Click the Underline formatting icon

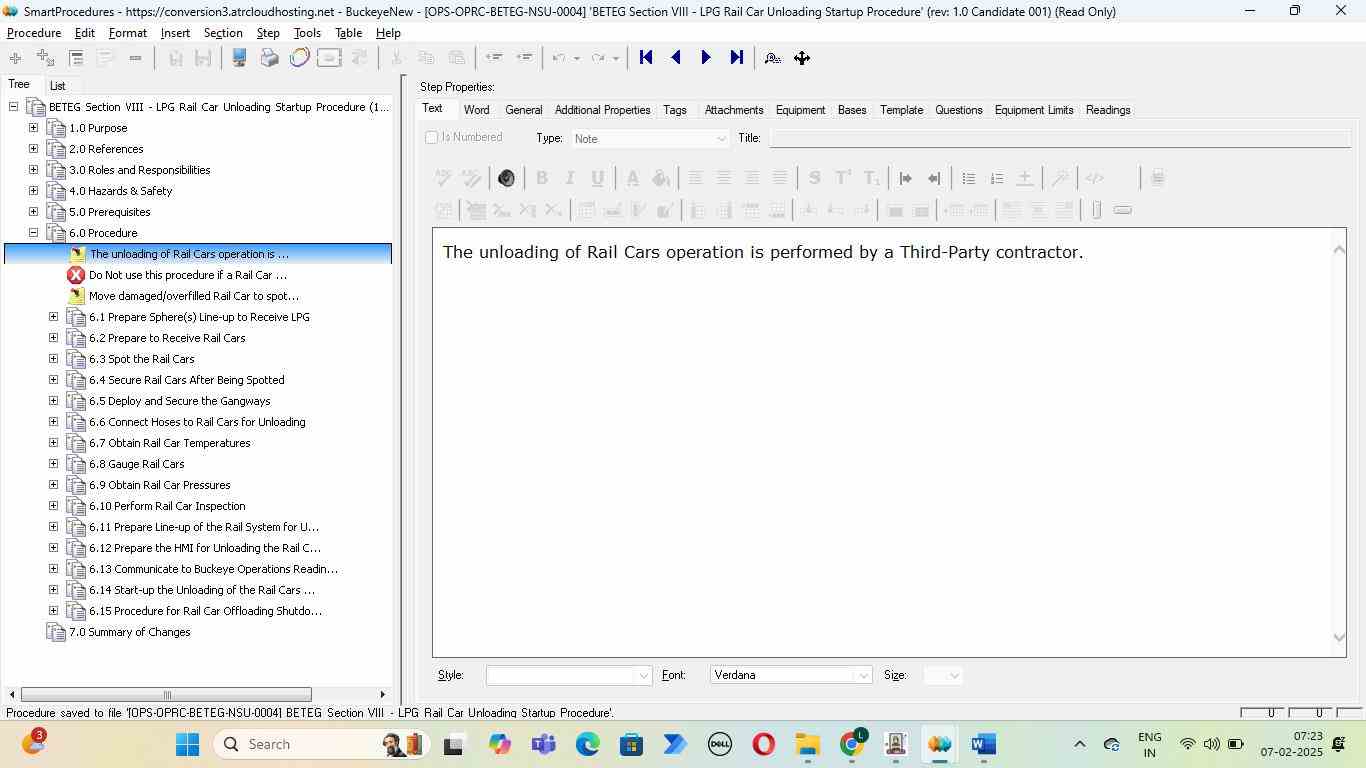pyautogui.click(x=597, y=178)
